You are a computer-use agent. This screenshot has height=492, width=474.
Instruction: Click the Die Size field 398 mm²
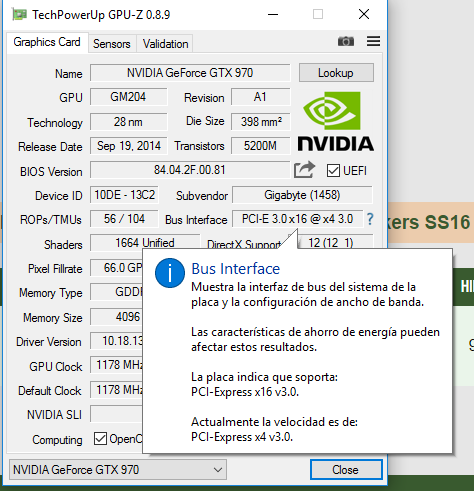[x=260, y=122]
